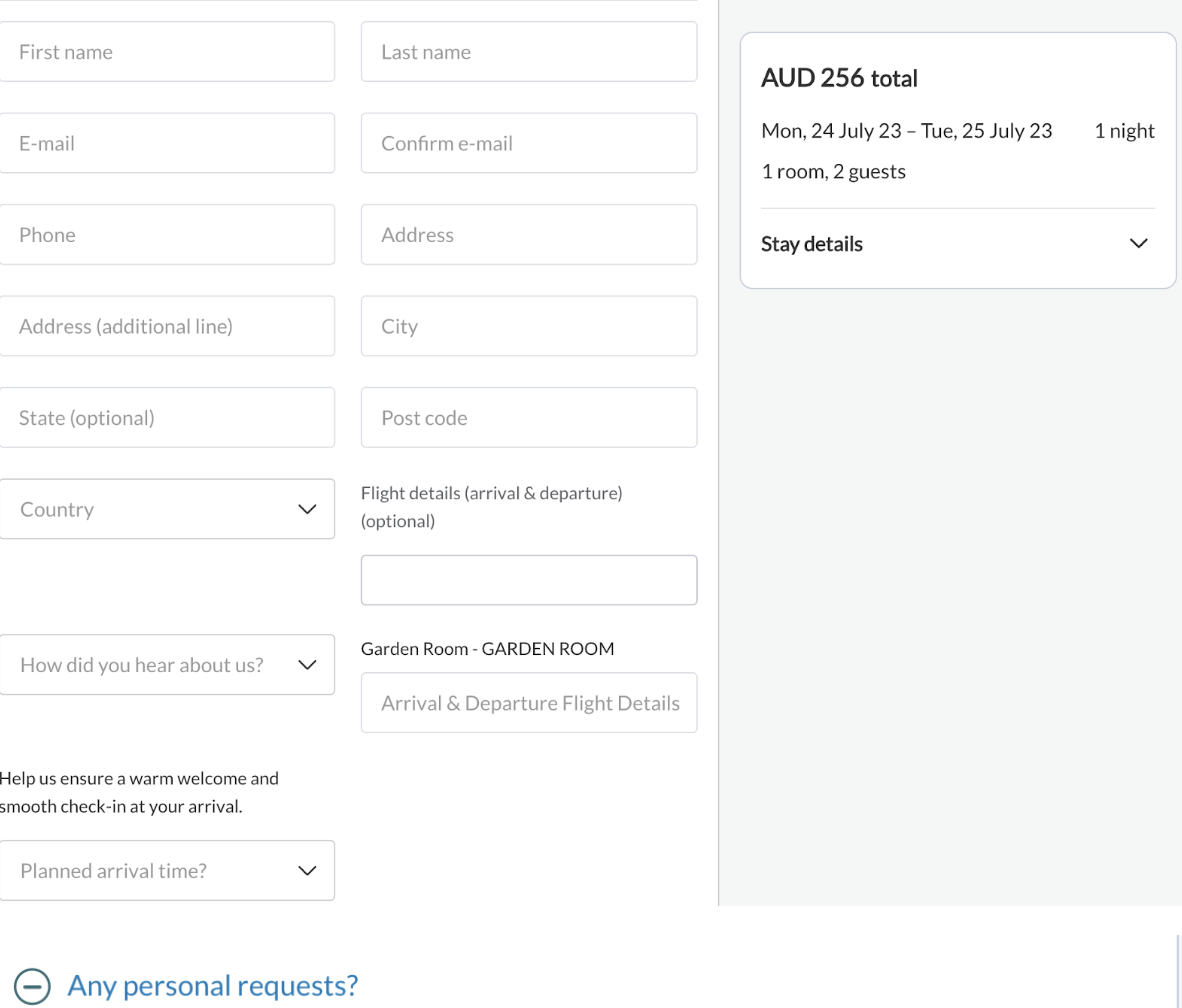Image resolution: width=1182 pixels, height=1008 pixels.
Task: Click Arrival & Departure Flight Details field
Action: coord(528,703)
